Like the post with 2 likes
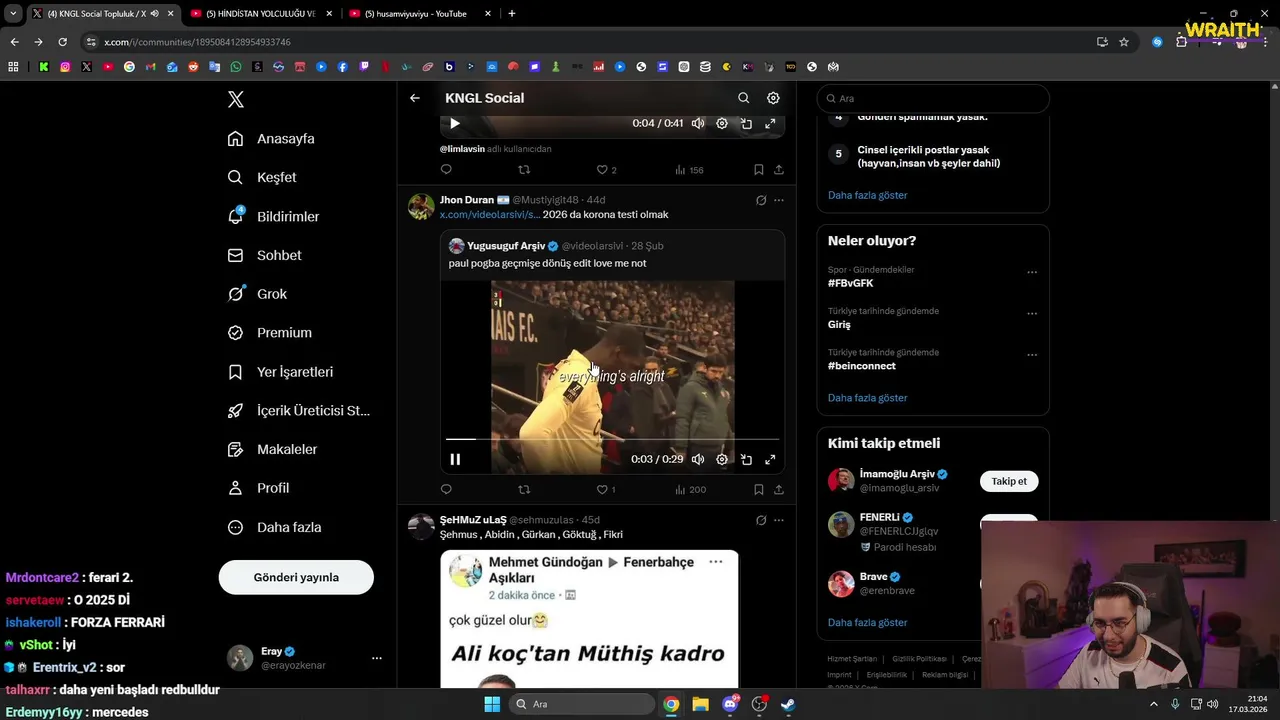The width and height of the screenshot is (1280, 720). [x=606, y=170]
